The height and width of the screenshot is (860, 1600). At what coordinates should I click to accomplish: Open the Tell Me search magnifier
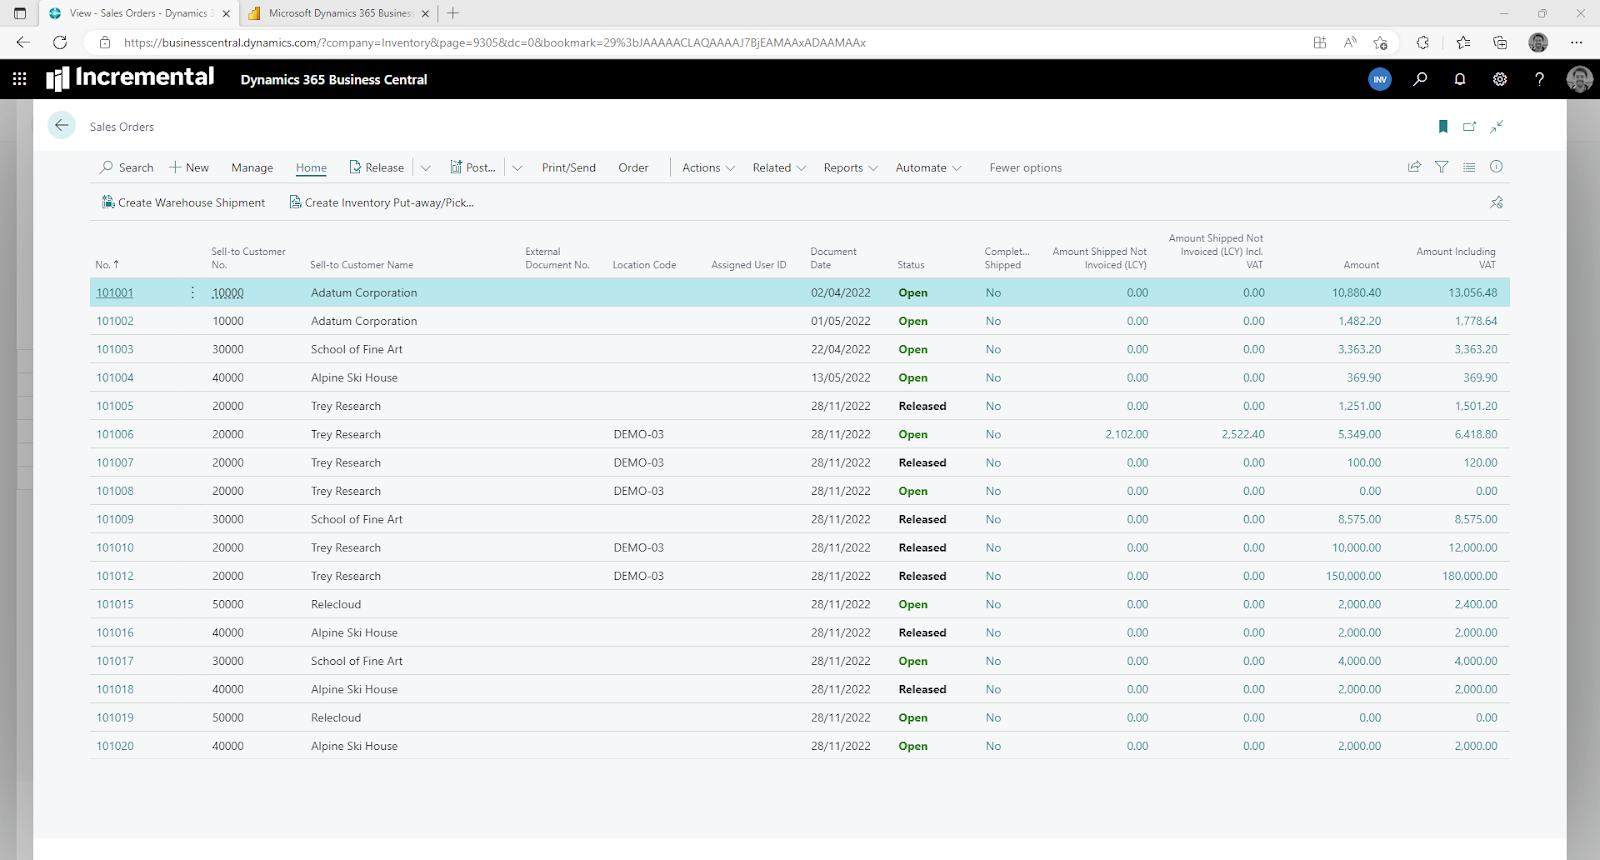[x=1420, y=79]
